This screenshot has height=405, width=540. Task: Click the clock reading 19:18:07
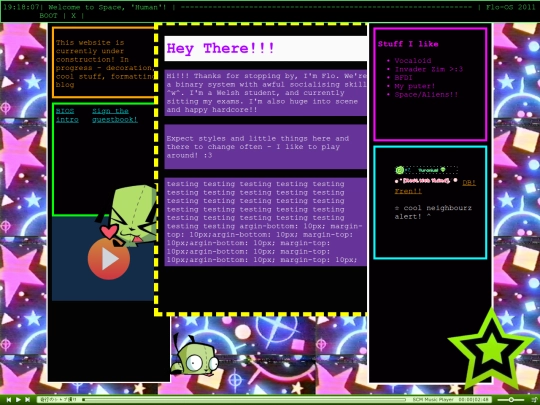click(21, 7)
